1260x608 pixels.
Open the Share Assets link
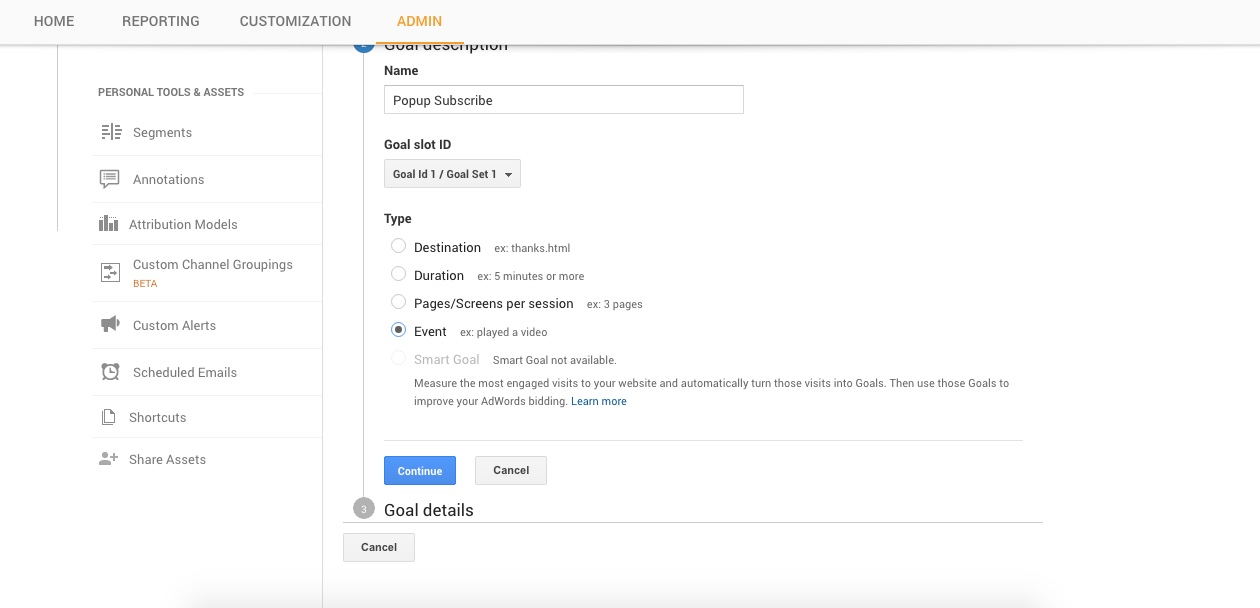click(x=167, y=459)
